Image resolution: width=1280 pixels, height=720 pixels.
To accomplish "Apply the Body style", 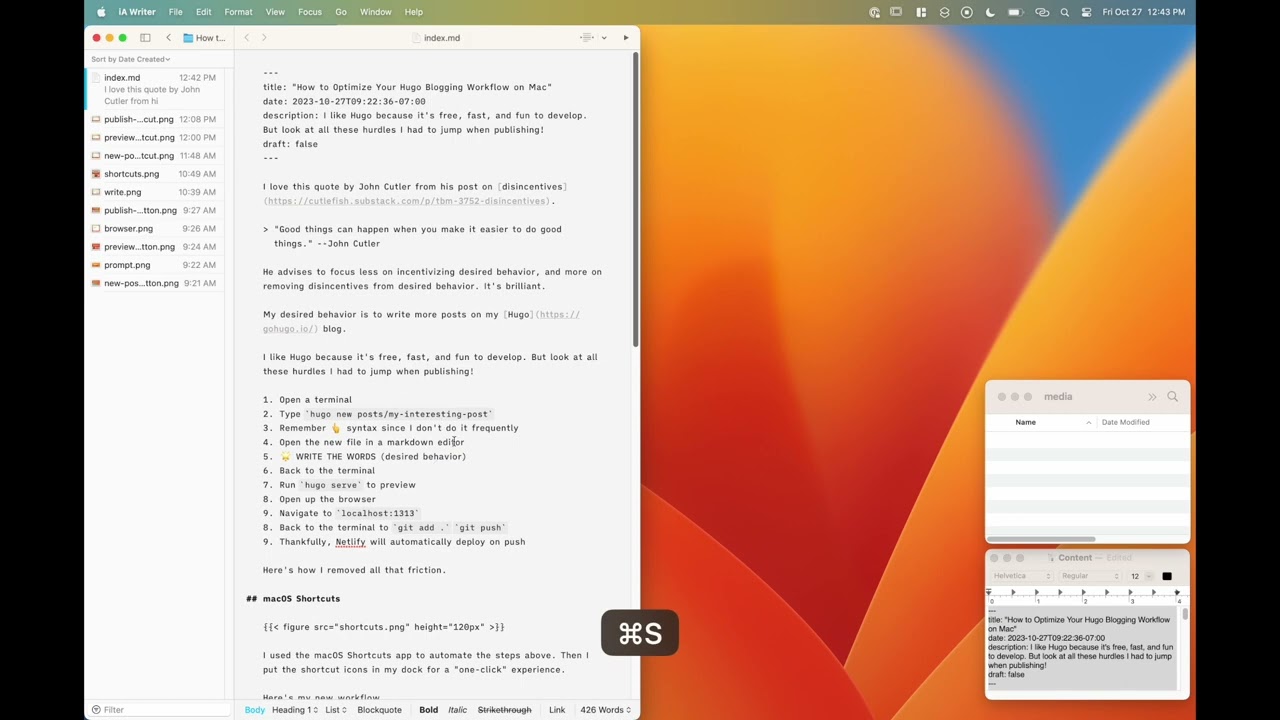I will tap(255, 710).
